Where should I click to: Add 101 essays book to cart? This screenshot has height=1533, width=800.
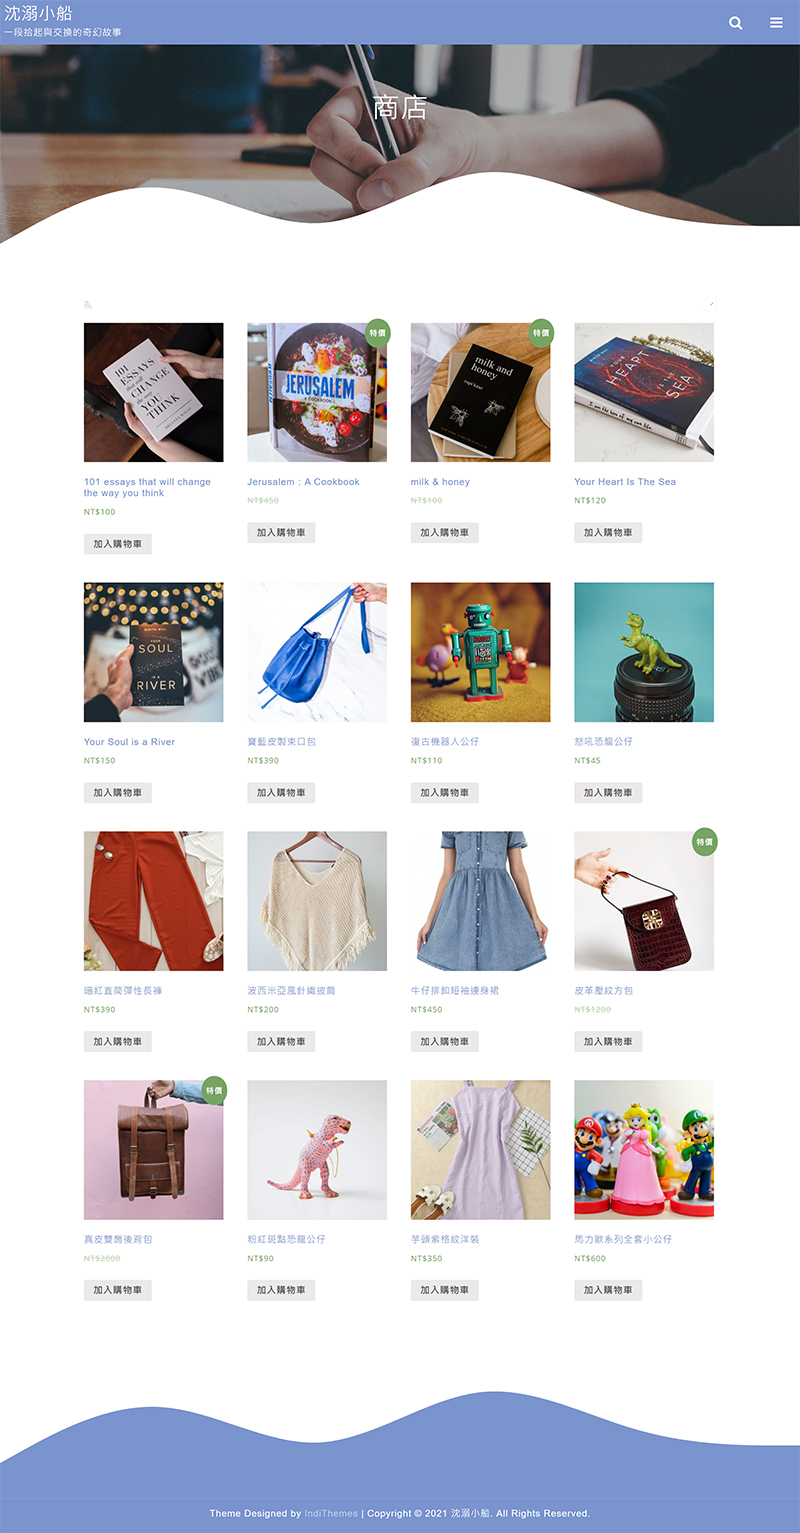[118, 544]
